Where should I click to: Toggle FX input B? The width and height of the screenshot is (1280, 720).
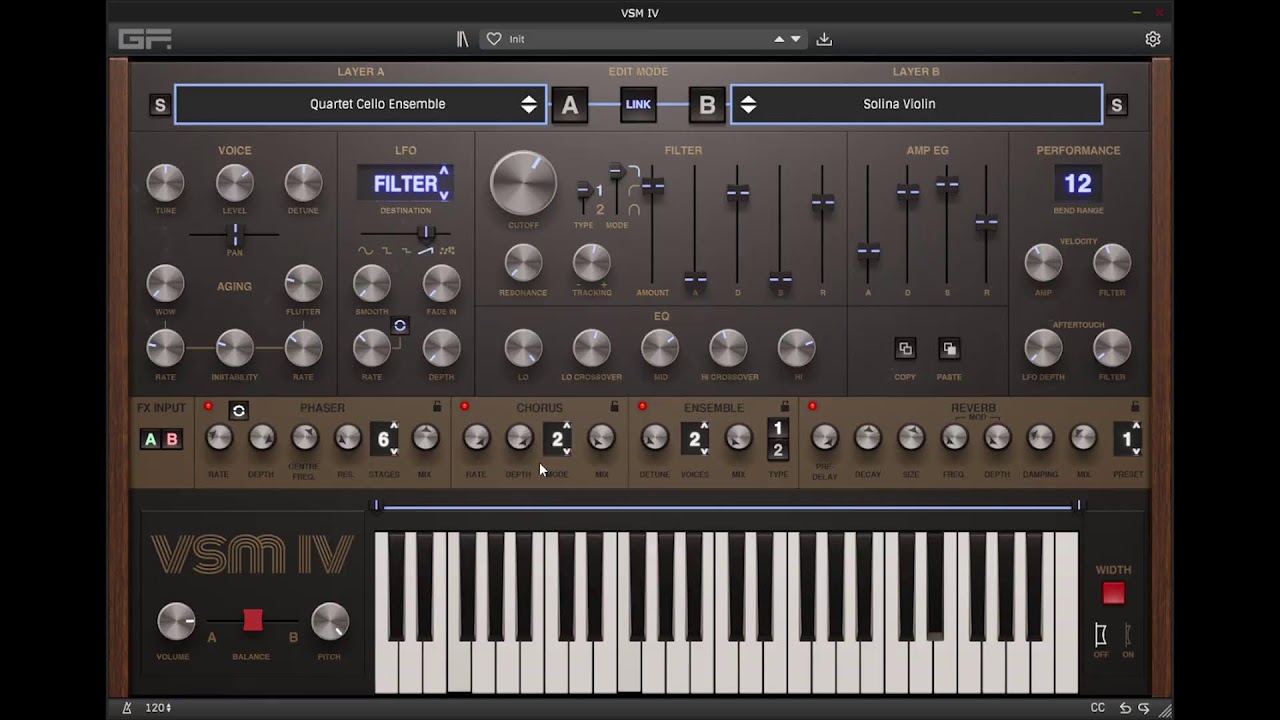click(172, 439)
